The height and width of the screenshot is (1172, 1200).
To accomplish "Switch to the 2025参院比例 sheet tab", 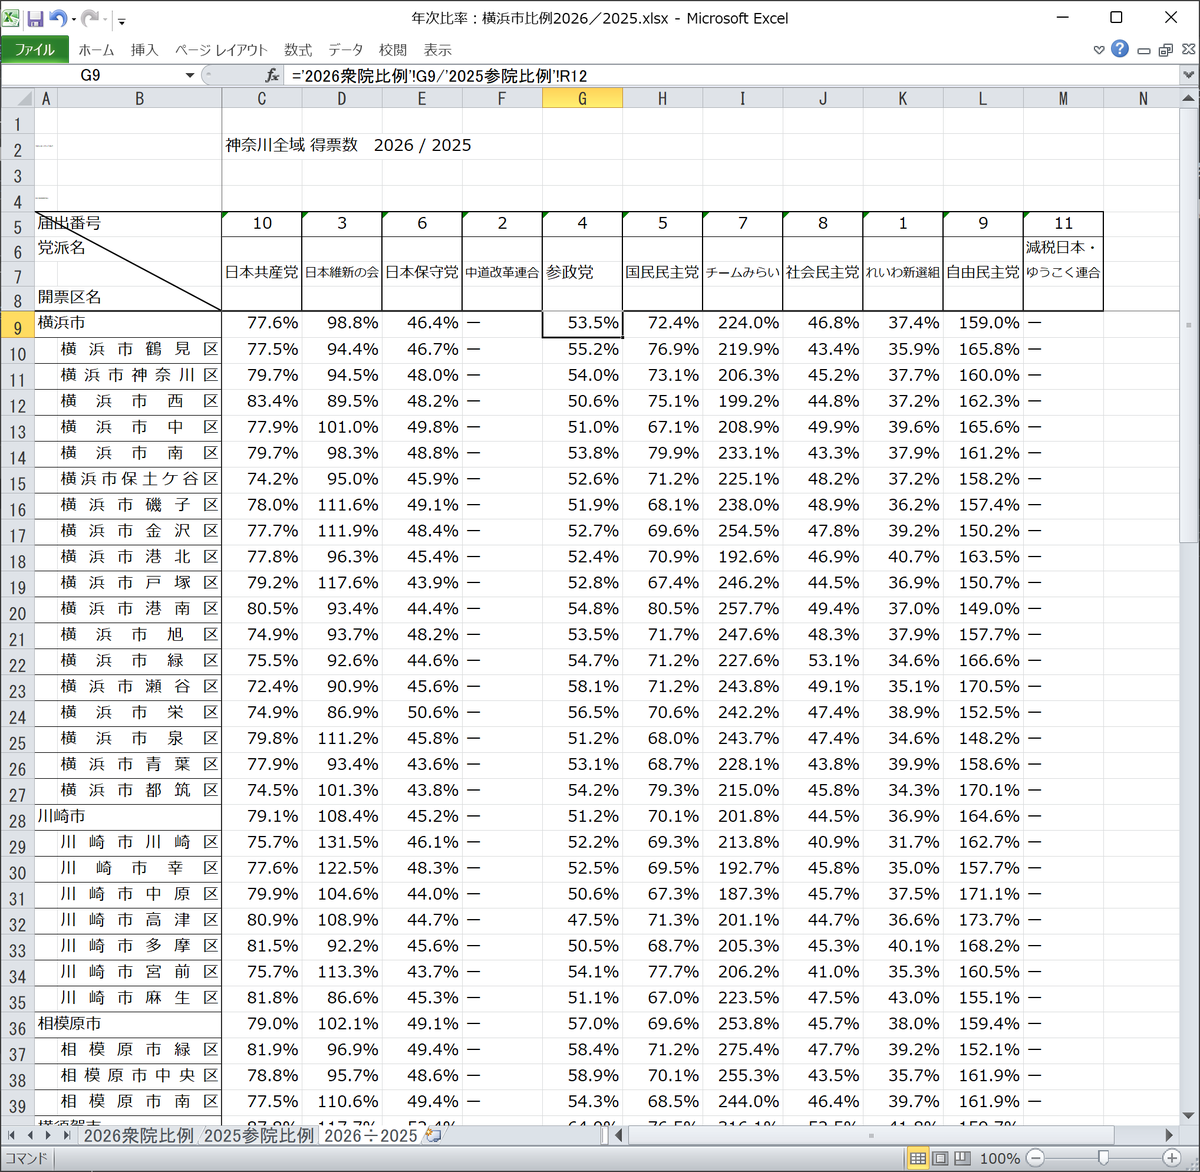I will (258, 1135).
